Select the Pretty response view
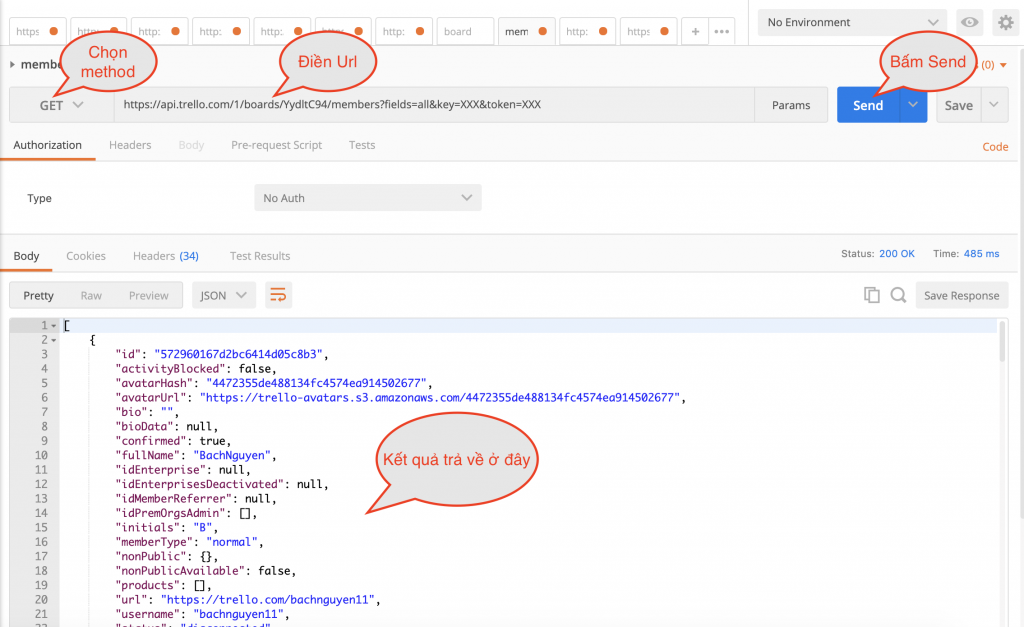1024x627 pixels. (39, 295)
